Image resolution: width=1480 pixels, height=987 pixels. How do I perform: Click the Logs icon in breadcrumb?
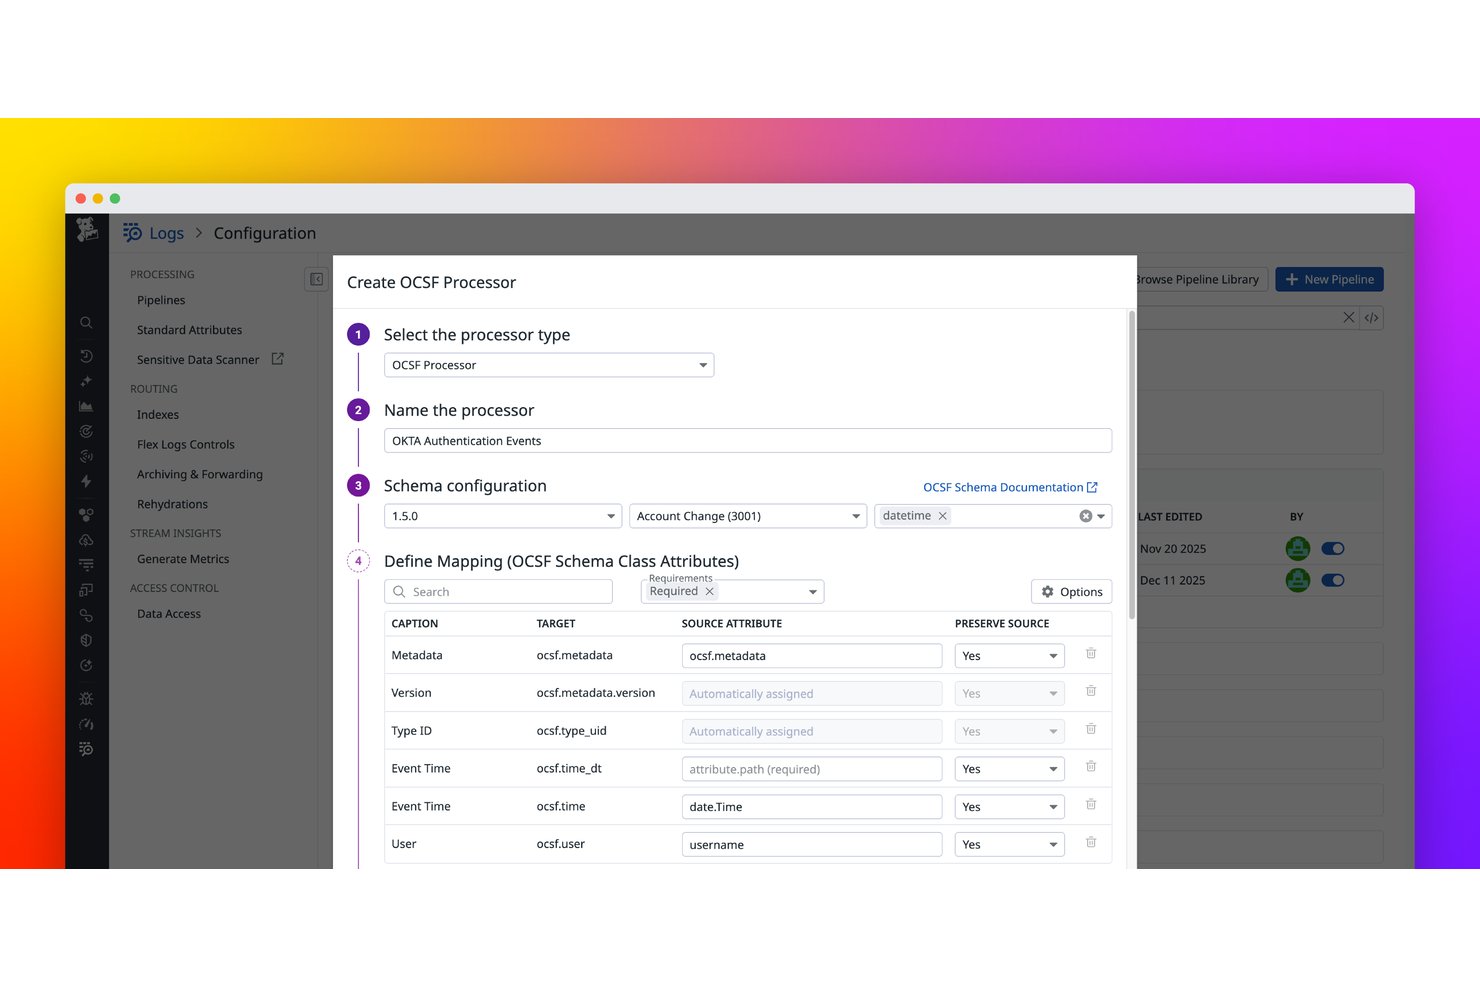(x=133, y=233)
